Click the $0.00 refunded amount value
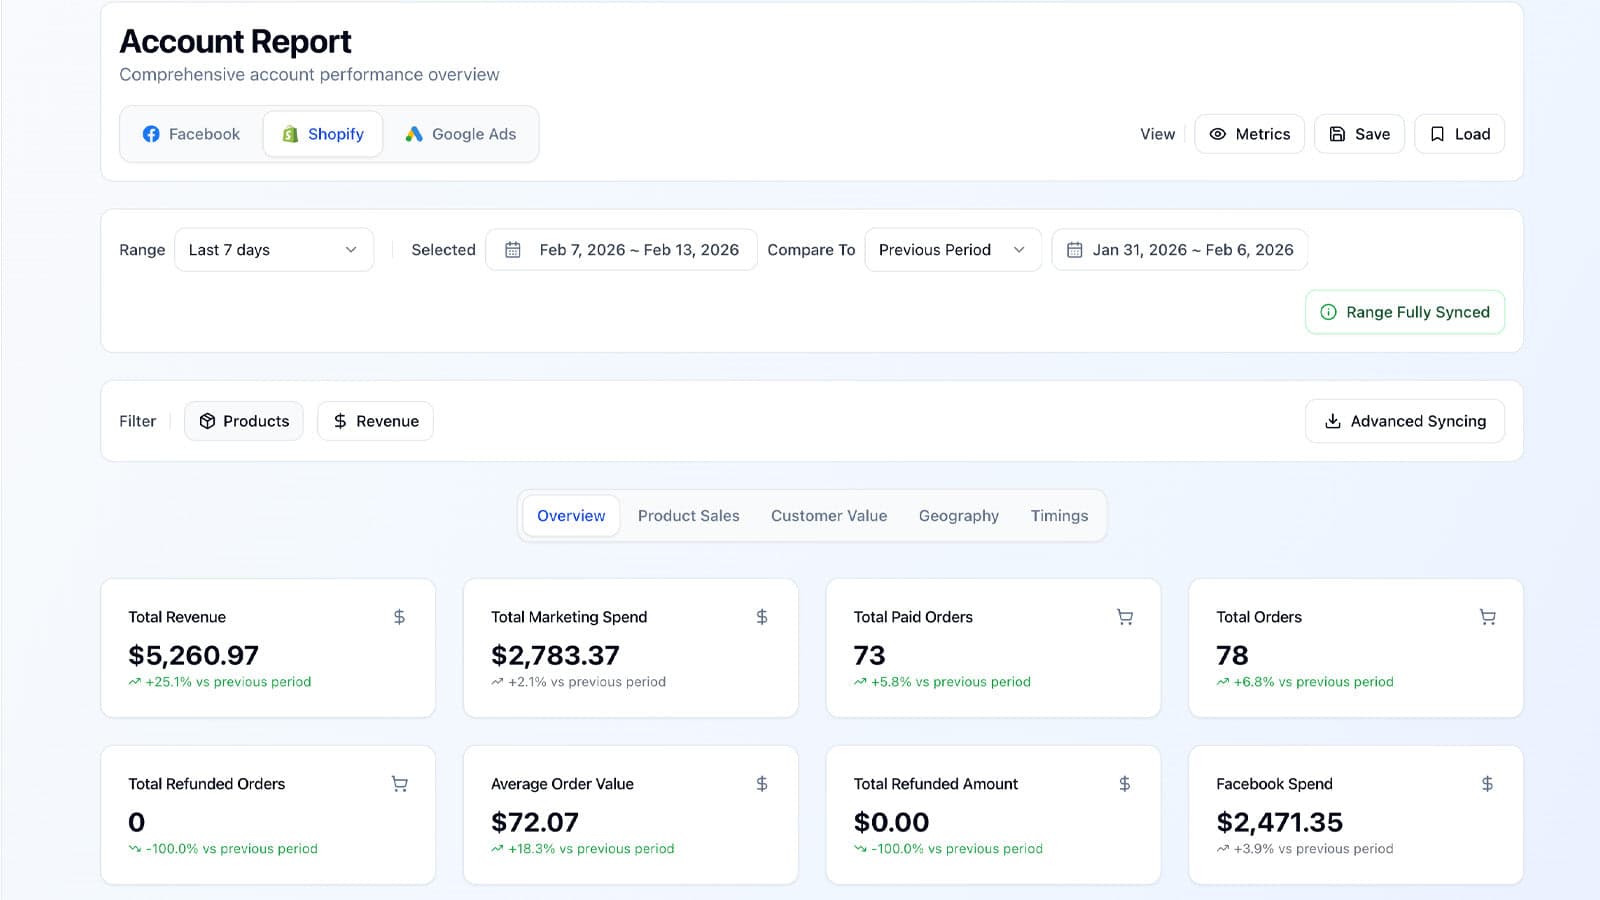This screenshot has height=900, width=1600. (891, 822)
